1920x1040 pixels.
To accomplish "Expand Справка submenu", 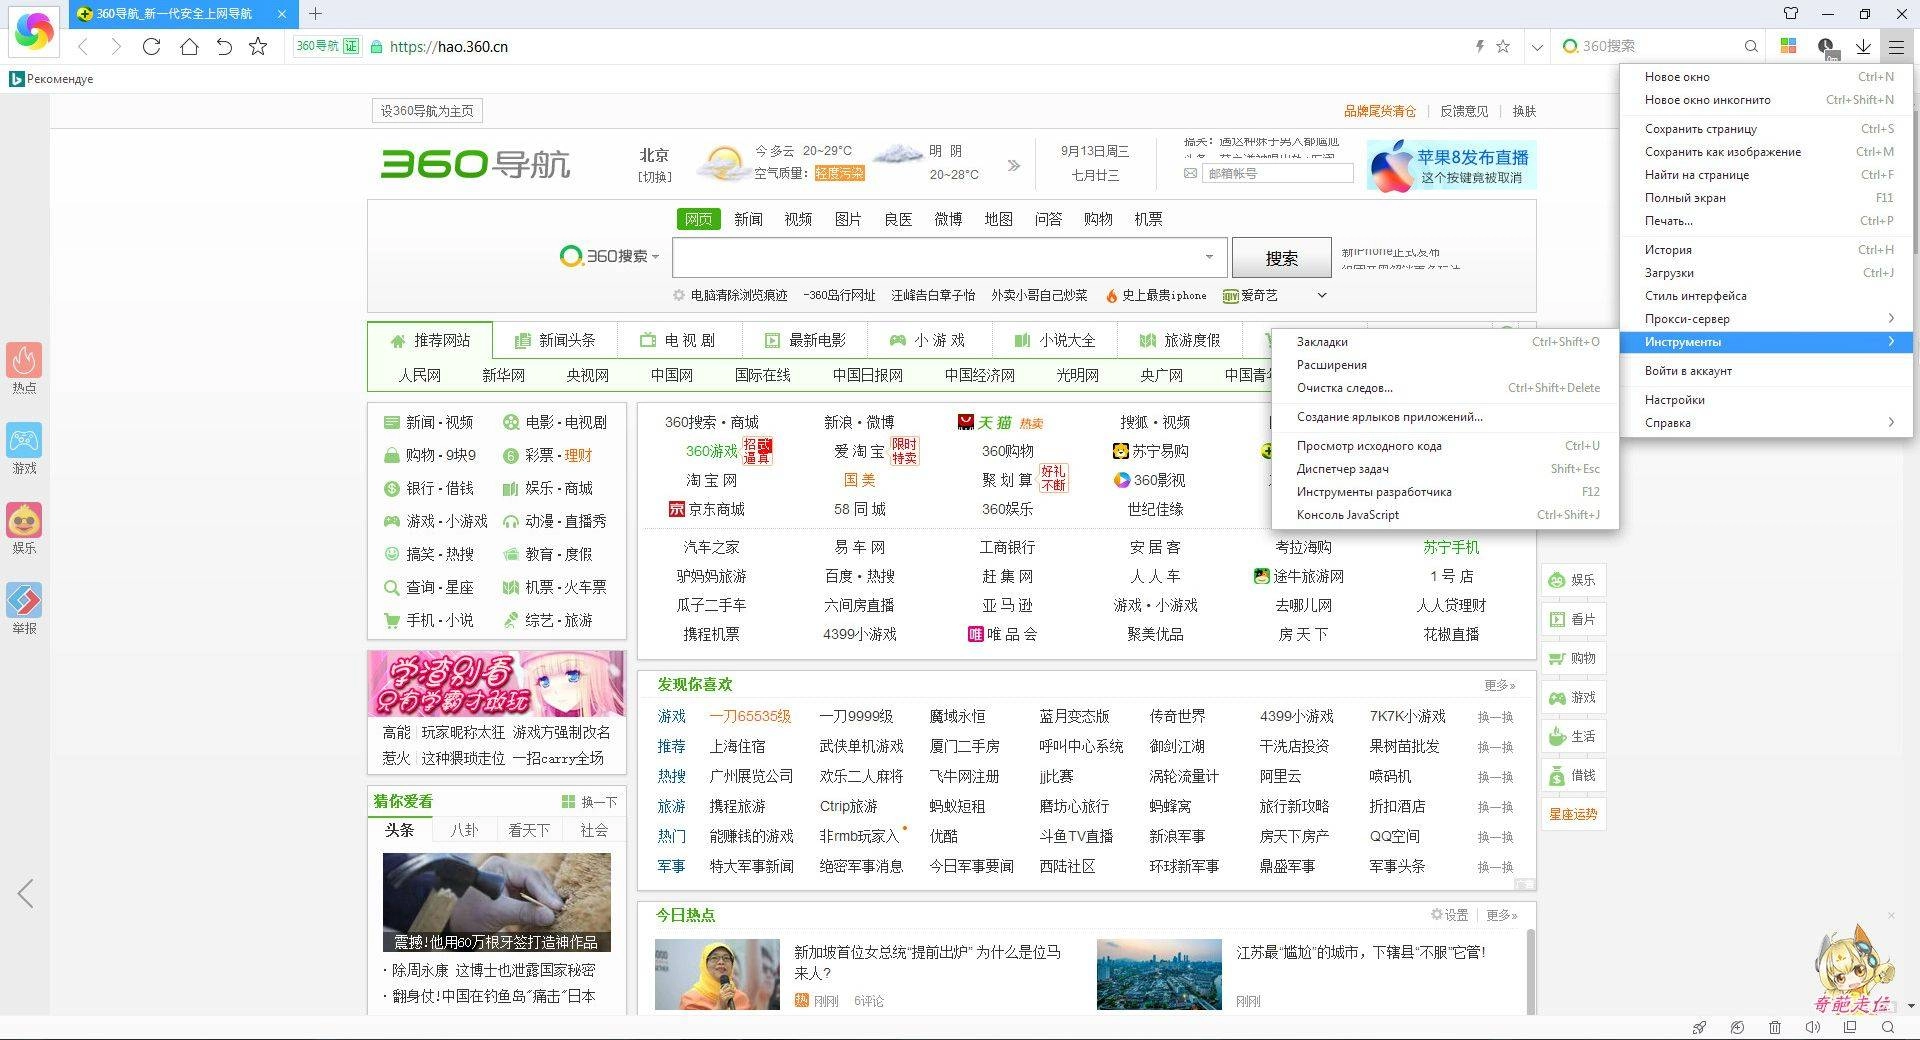I will coord(1766,423).
